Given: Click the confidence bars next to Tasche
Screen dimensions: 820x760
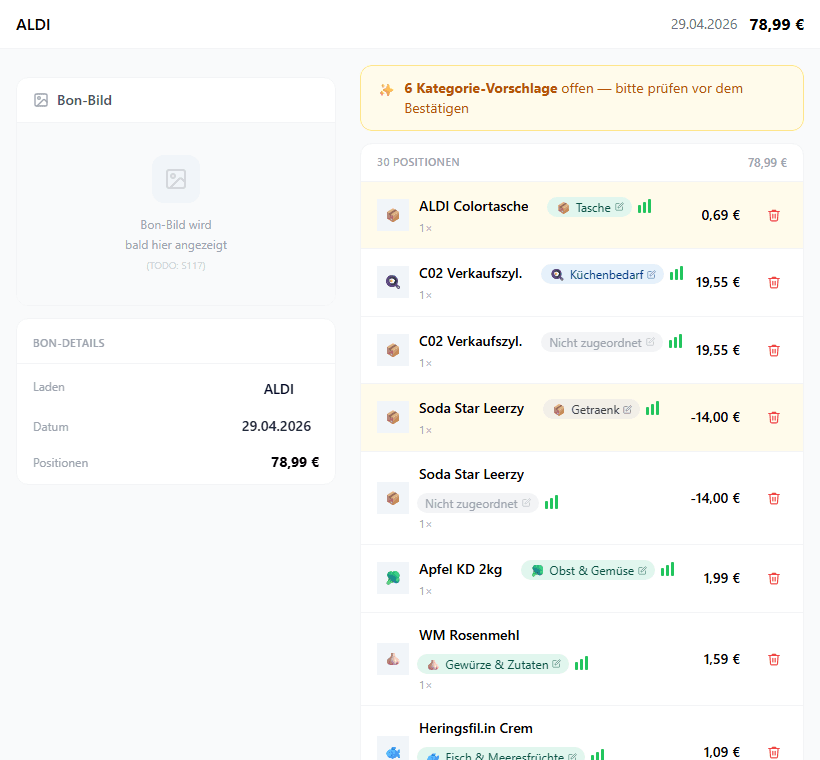Looking at the screenshot, I should [x=644, y=206].
